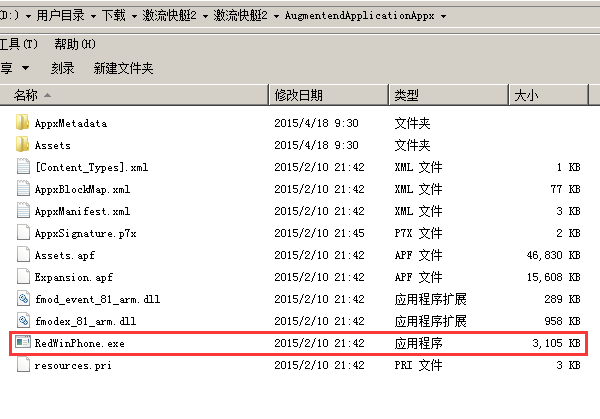Select the AppxBlockMap.xml file name
600x419 pixels.
[x=82, y=189]
